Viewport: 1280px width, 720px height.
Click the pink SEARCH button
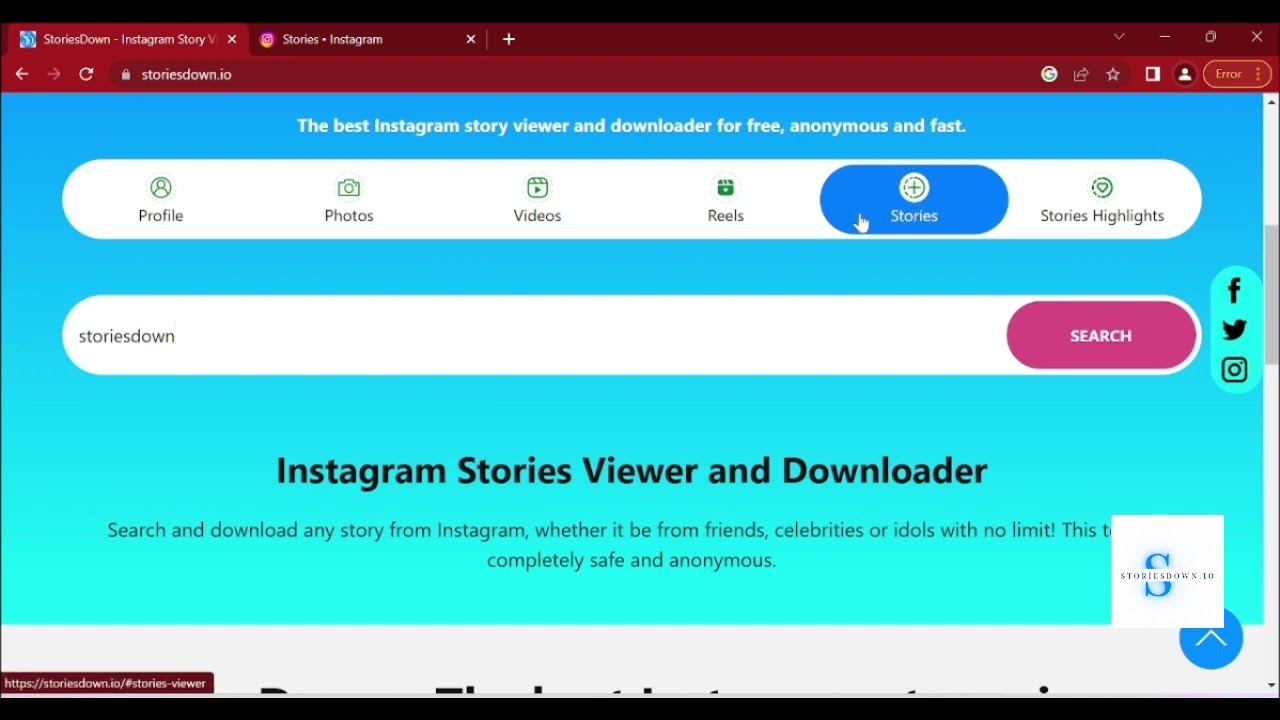click(x=1101, y=336)
